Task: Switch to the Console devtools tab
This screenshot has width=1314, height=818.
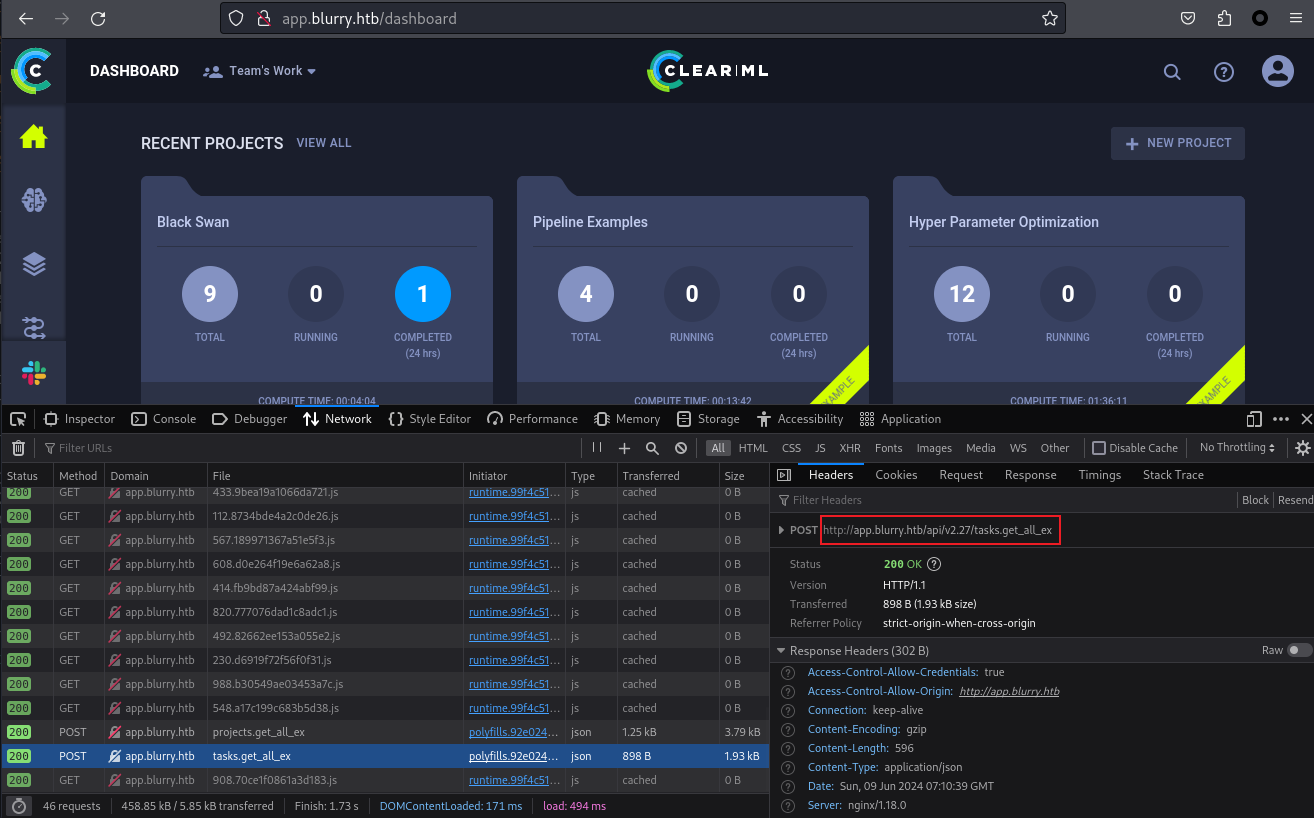Action: click(x=164, y=419)
